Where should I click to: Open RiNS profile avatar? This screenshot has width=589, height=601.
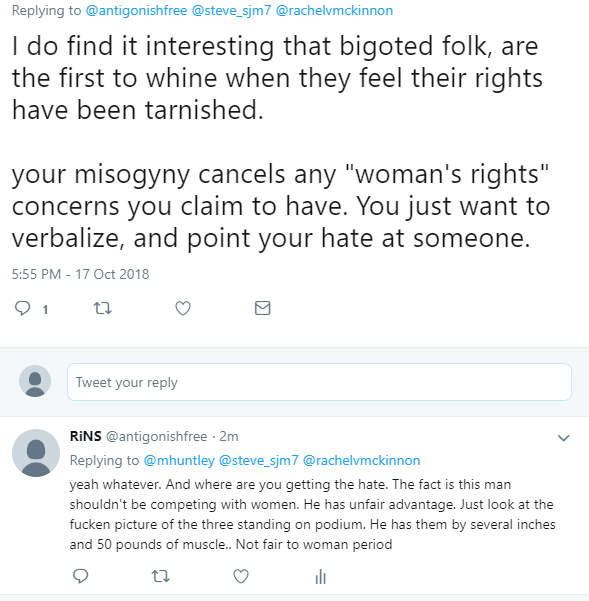click(36, 453)
